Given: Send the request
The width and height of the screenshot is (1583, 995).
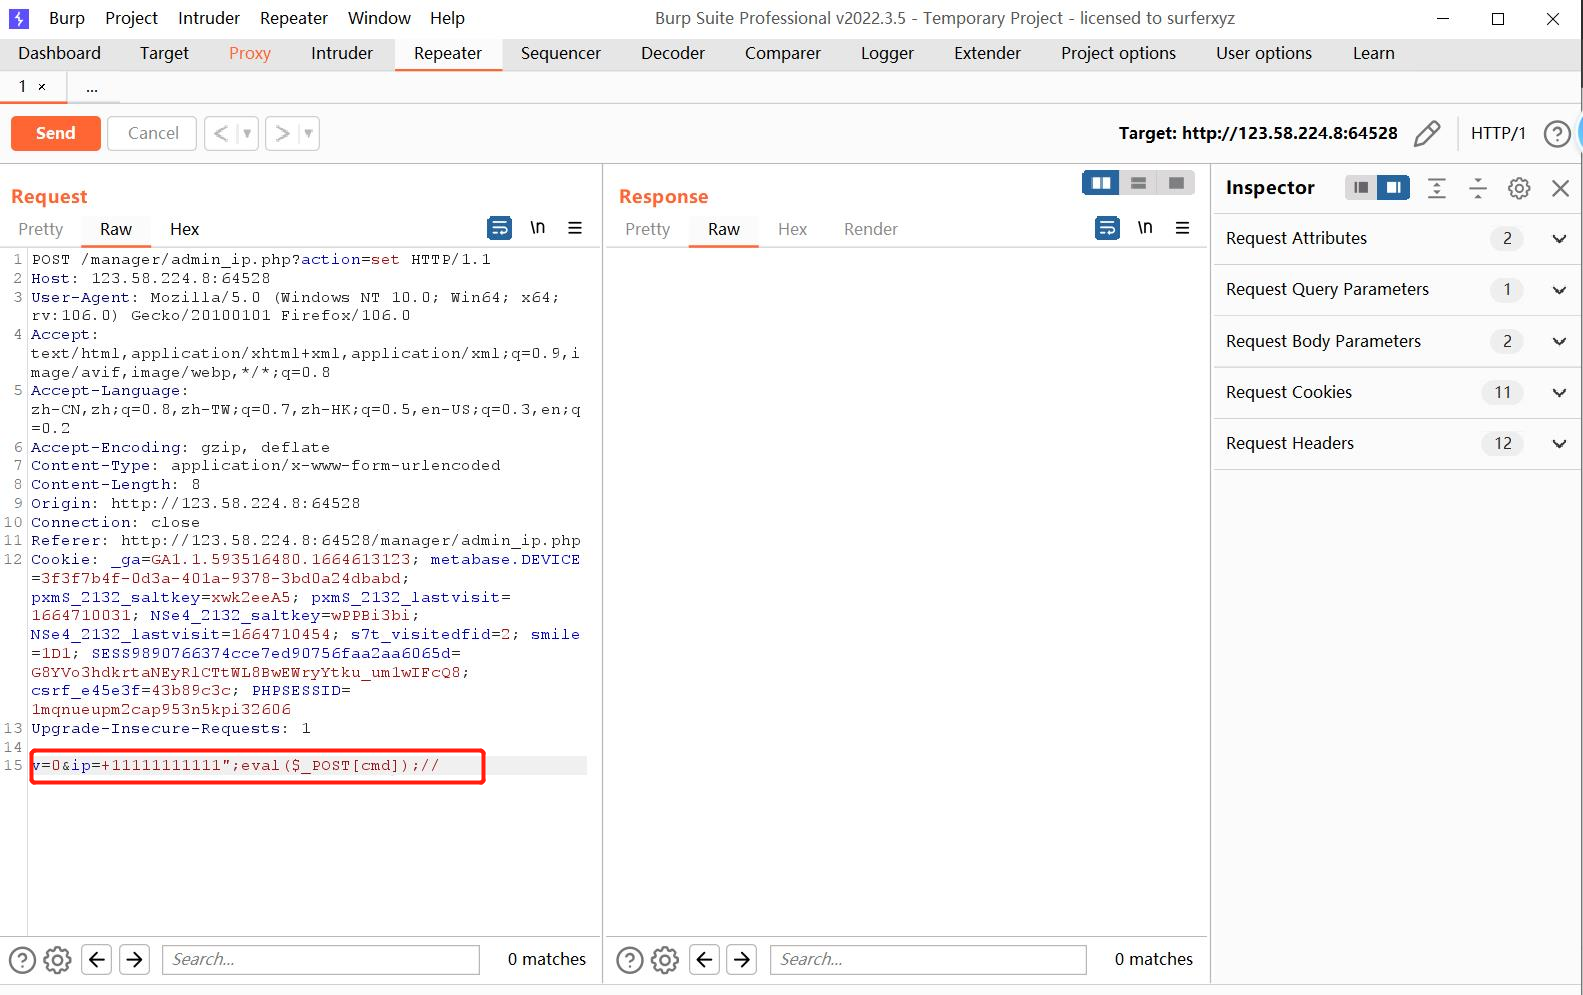Looking at the screenshot, I should (56, 133).
